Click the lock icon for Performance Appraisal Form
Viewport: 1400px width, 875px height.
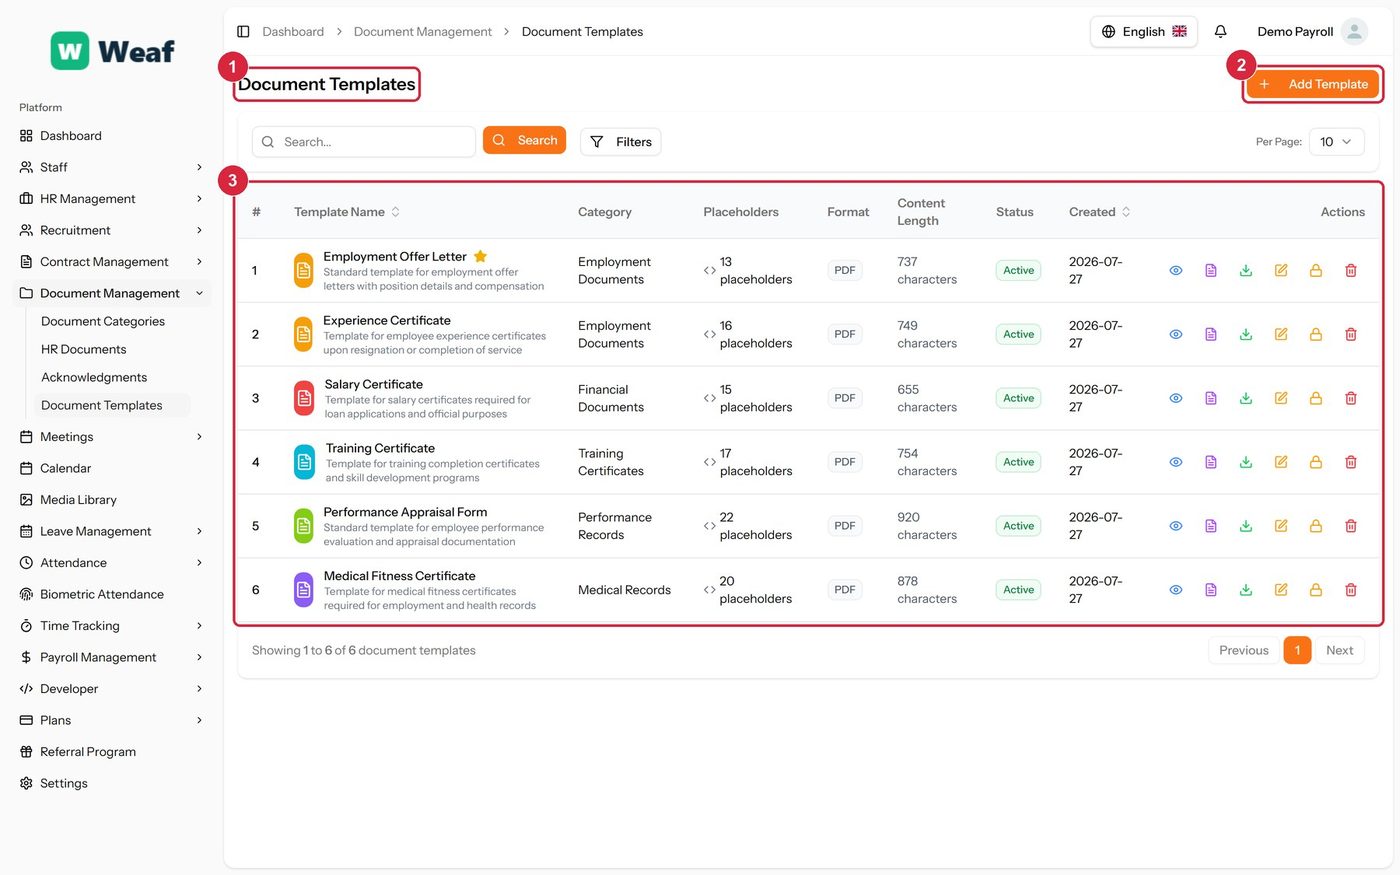1316,526
